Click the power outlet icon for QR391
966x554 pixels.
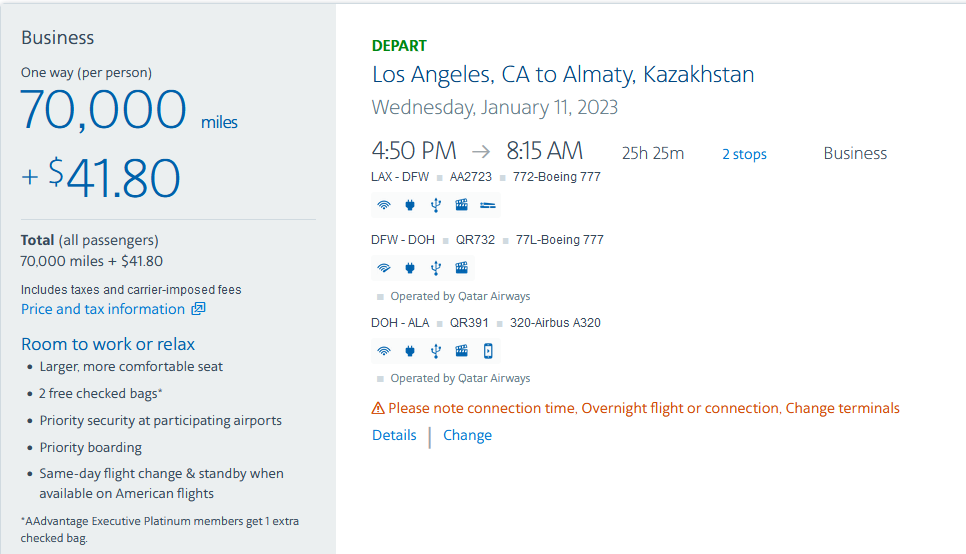(x=410, y=351)
